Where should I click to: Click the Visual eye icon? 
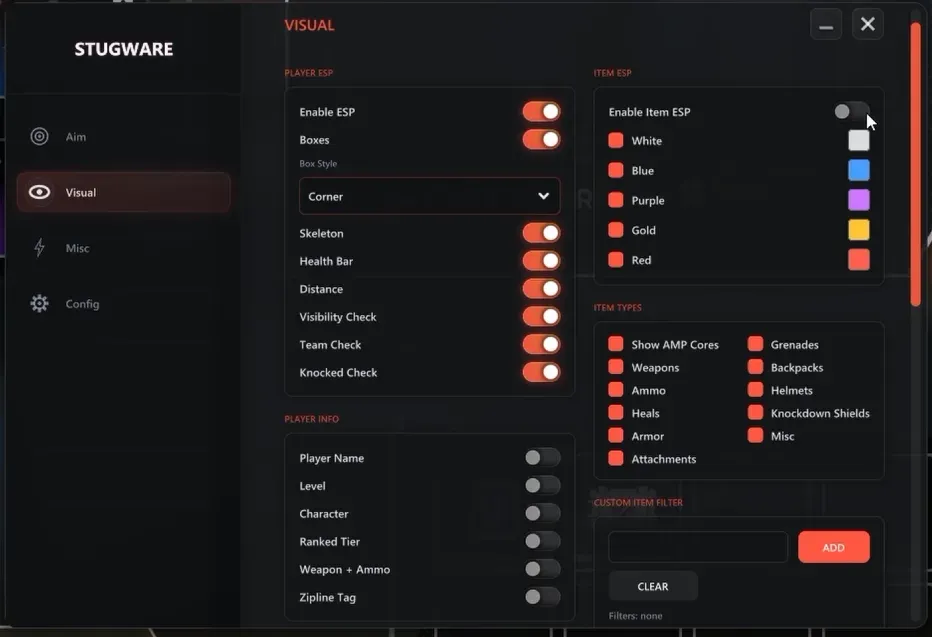click(x=40, y=192)
